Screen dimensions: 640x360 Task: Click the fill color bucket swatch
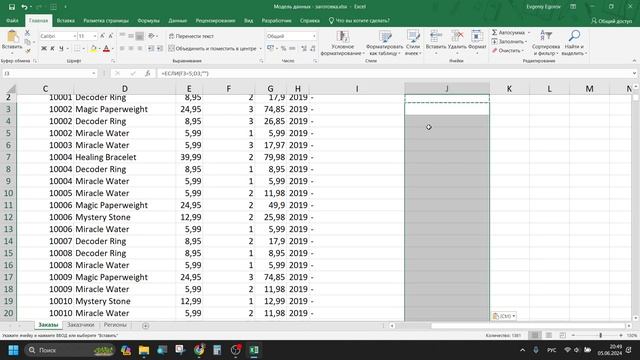click(93, 49)
